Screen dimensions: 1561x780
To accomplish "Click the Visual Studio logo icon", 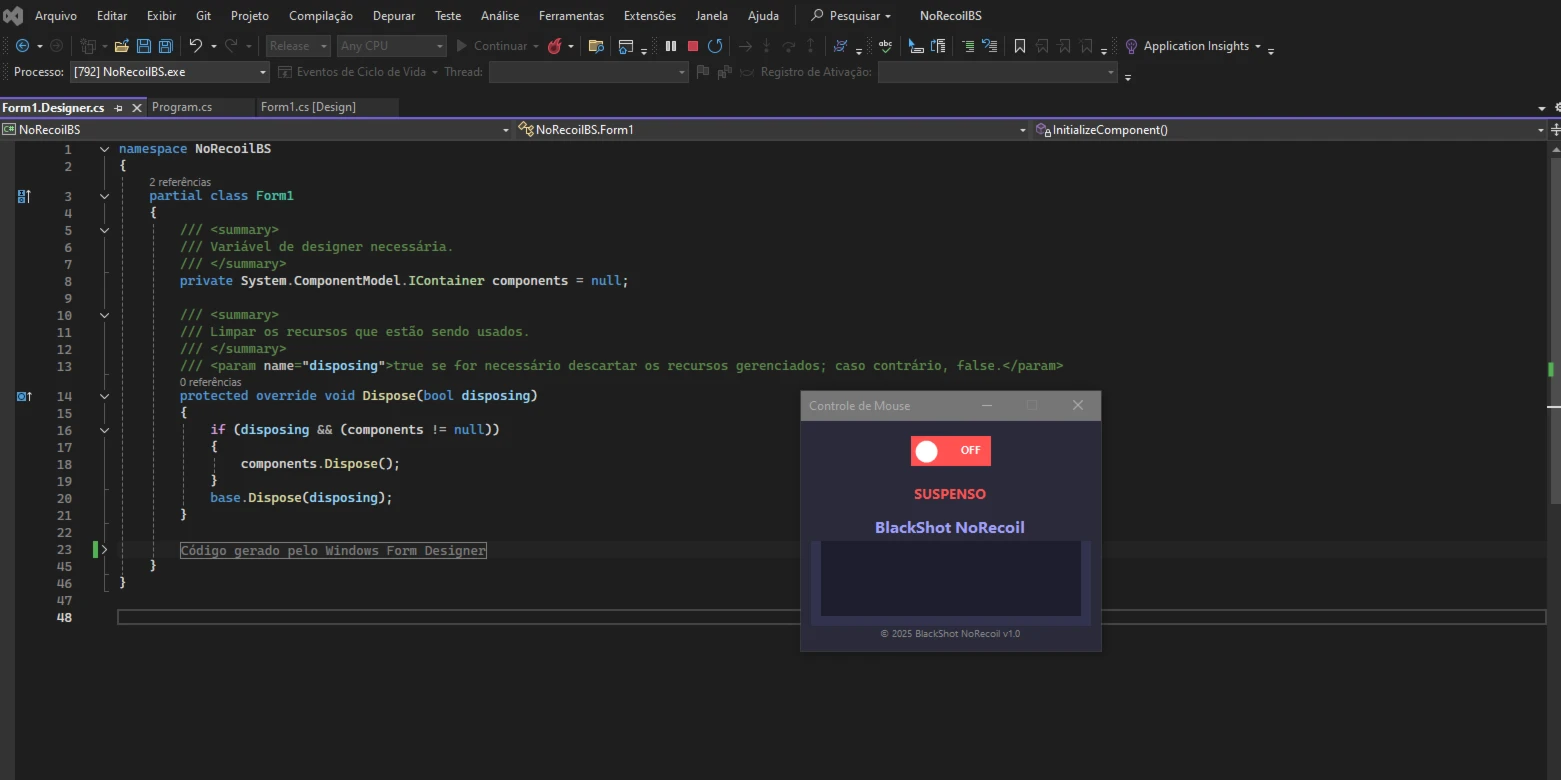I will tap(13, 16).
